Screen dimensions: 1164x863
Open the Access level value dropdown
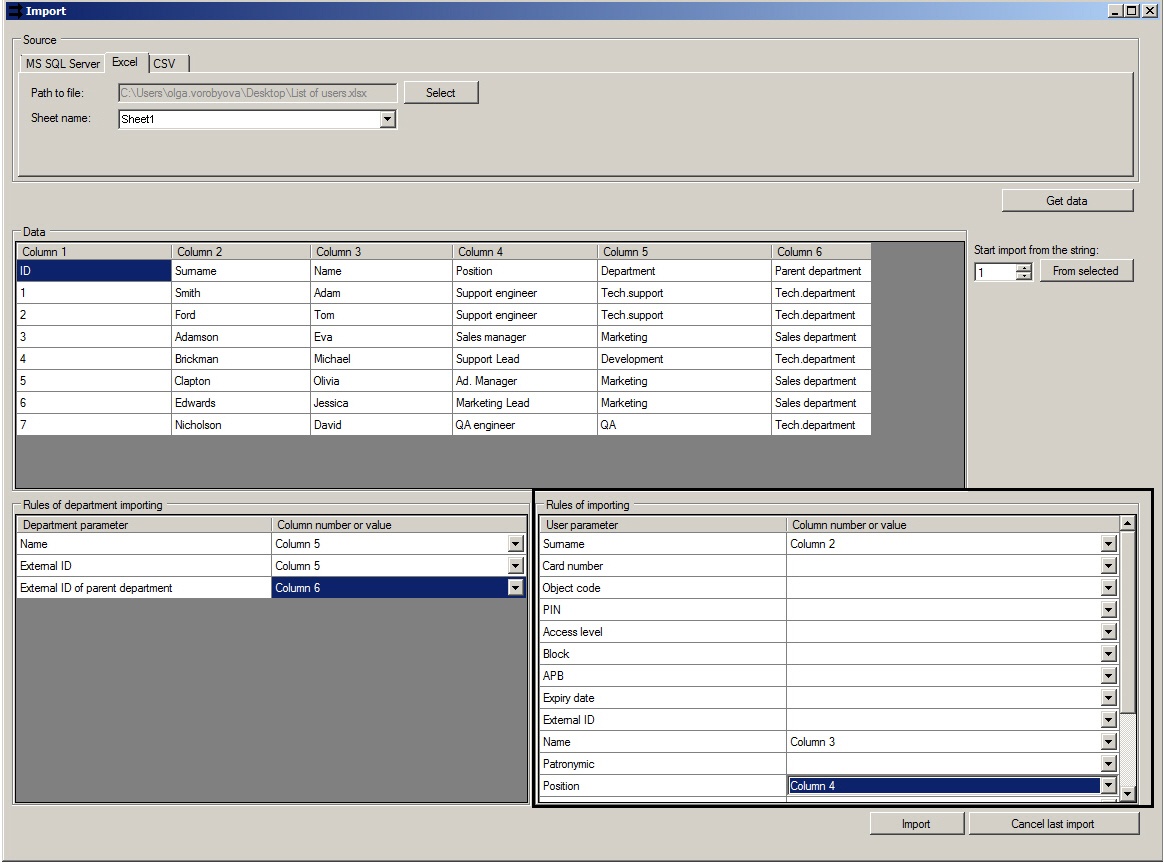tap(1108, 632)
